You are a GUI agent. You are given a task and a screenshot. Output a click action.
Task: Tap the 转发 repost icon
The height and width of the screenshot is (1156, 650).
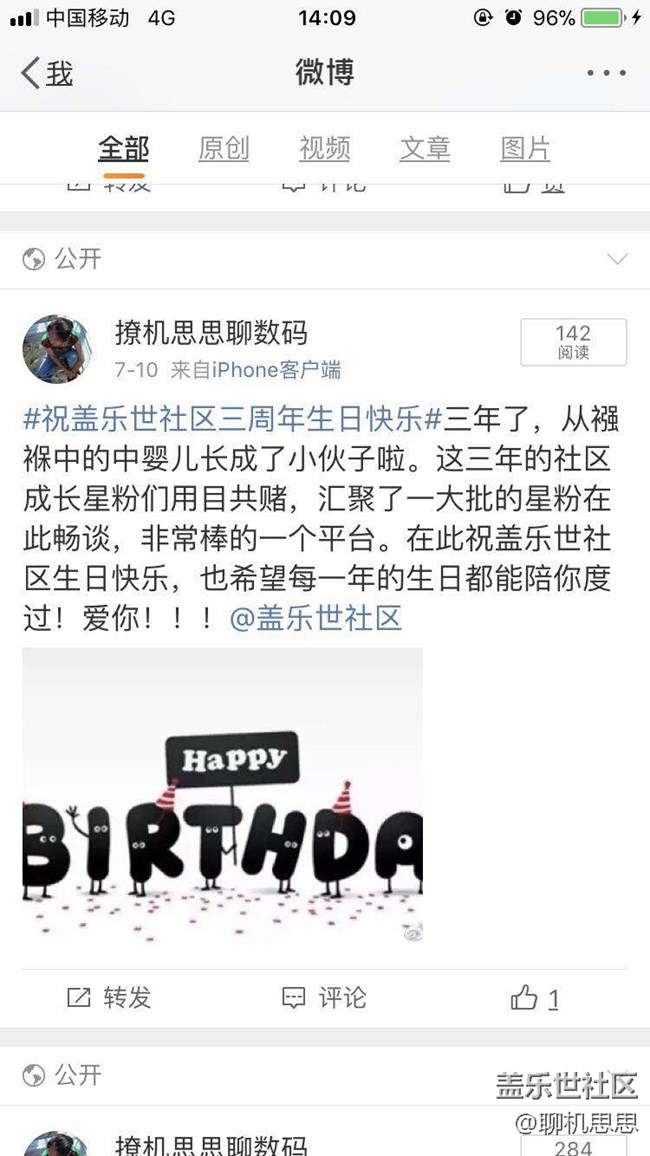pos(79,998)
